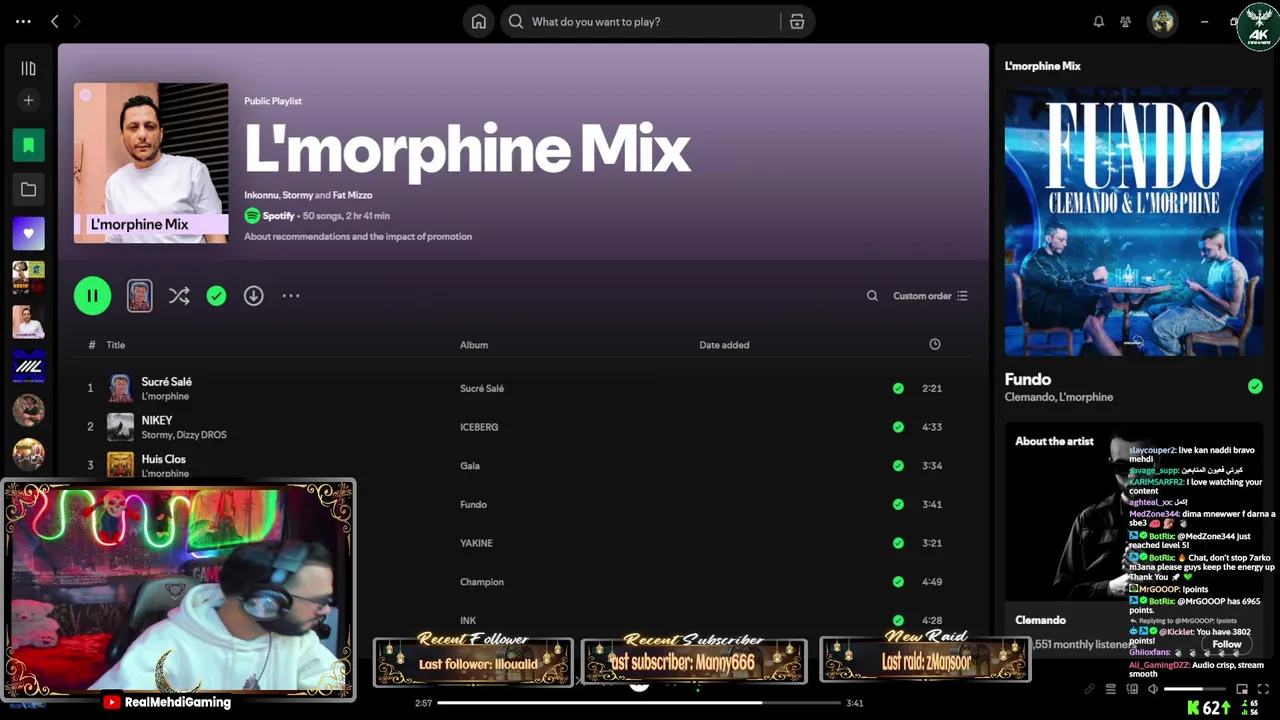Open recommendations and promotion info link

click(x=358, y=237)
